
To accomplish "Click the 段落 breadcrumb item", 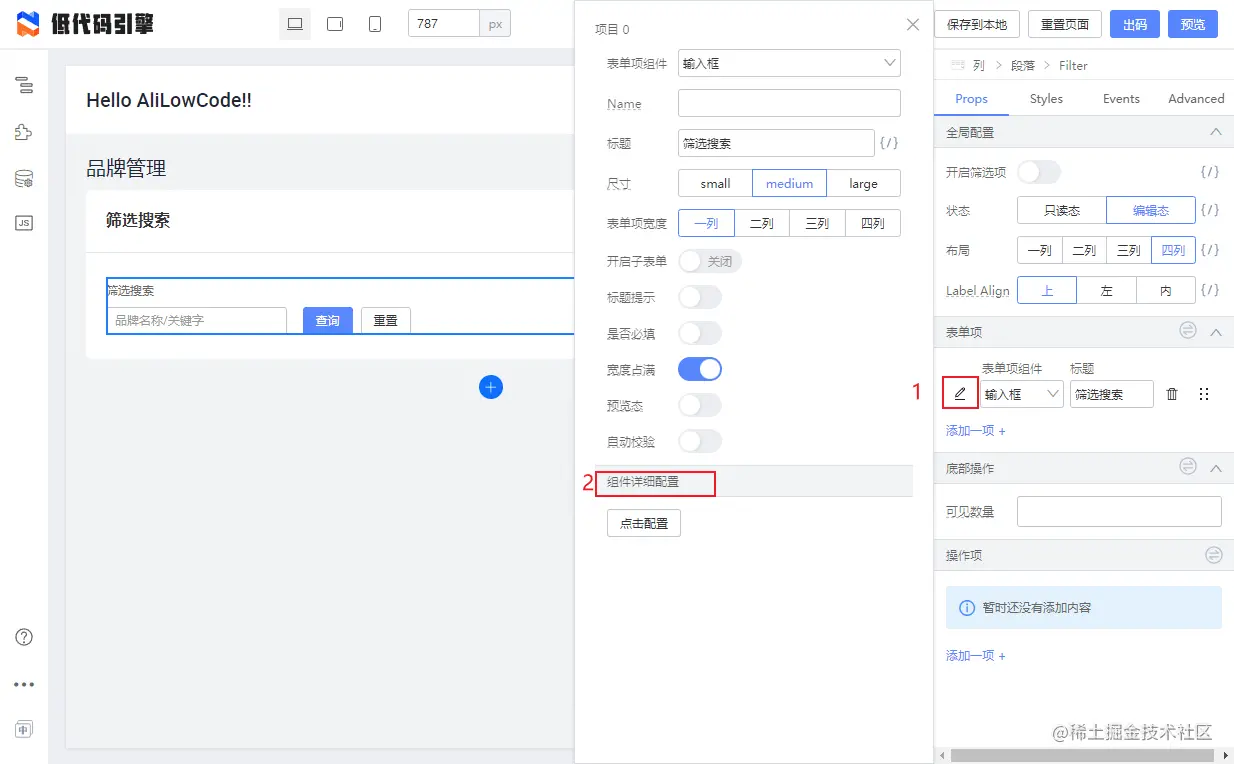I will point(1023,65).
